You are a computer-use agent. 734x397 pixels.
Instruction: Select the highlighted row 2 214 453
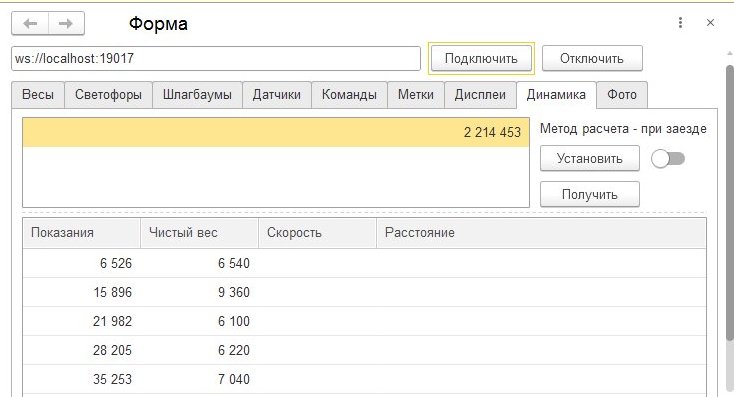click(276, 132)
